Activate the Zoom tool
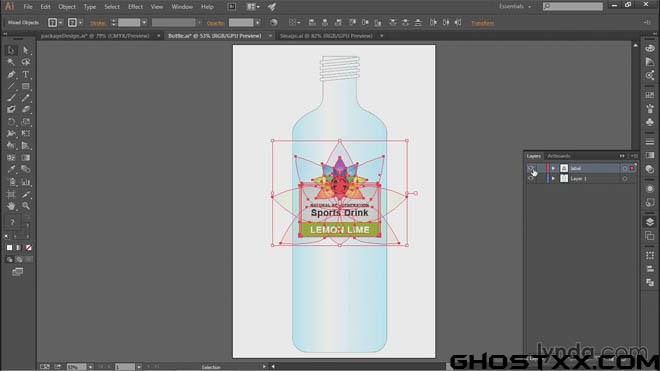The image size is (660, 371). click(x=26, y=206)
